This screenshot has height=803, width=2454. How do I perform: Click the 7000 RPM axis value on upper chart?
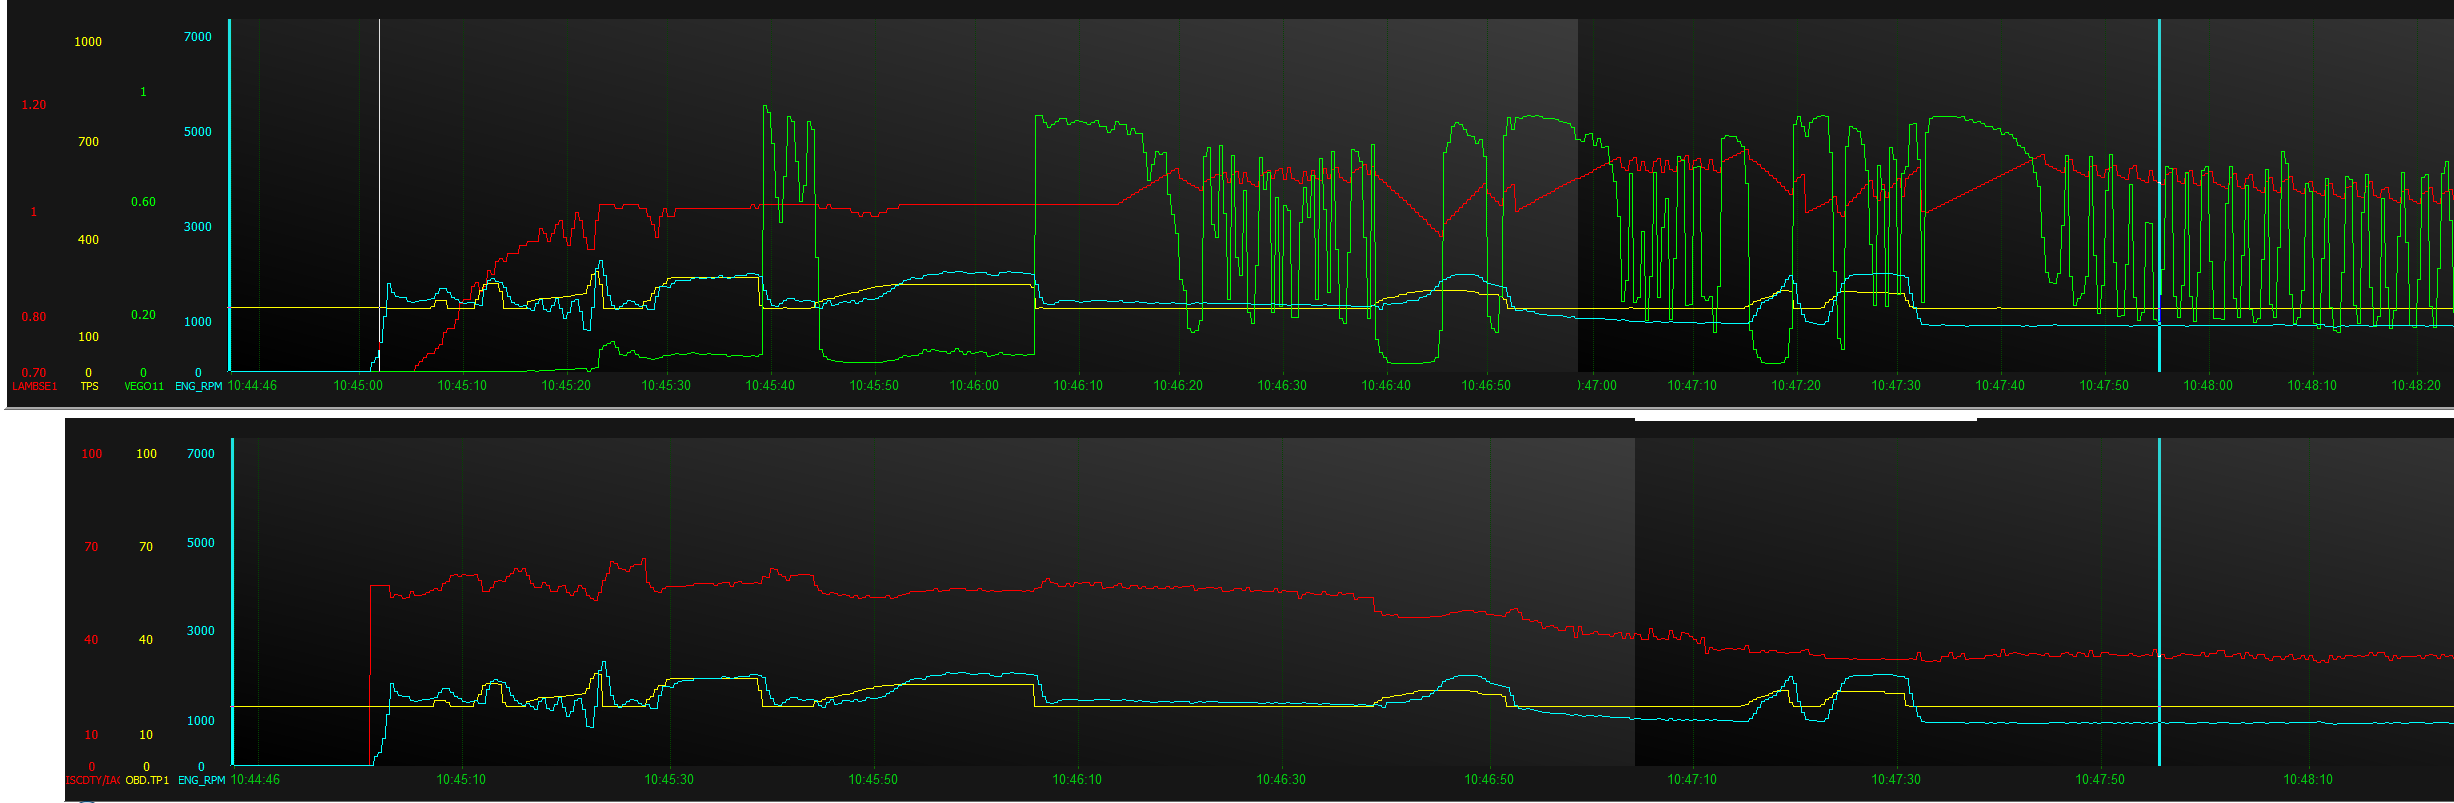click(x=198, y=37)
